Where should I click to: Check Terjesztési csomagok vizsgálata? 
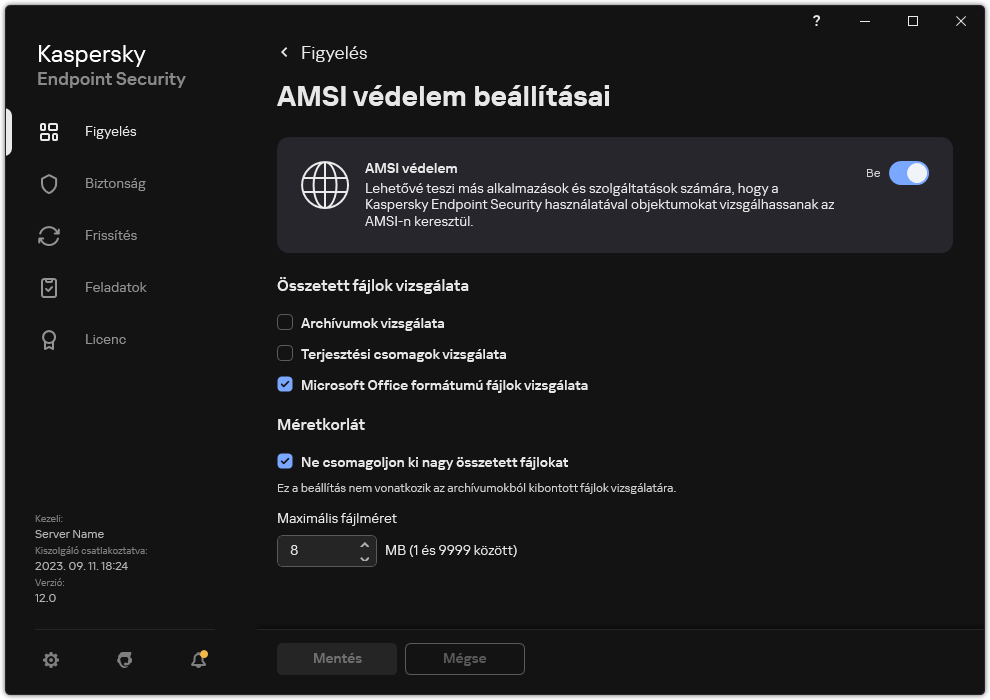point(284,354)
